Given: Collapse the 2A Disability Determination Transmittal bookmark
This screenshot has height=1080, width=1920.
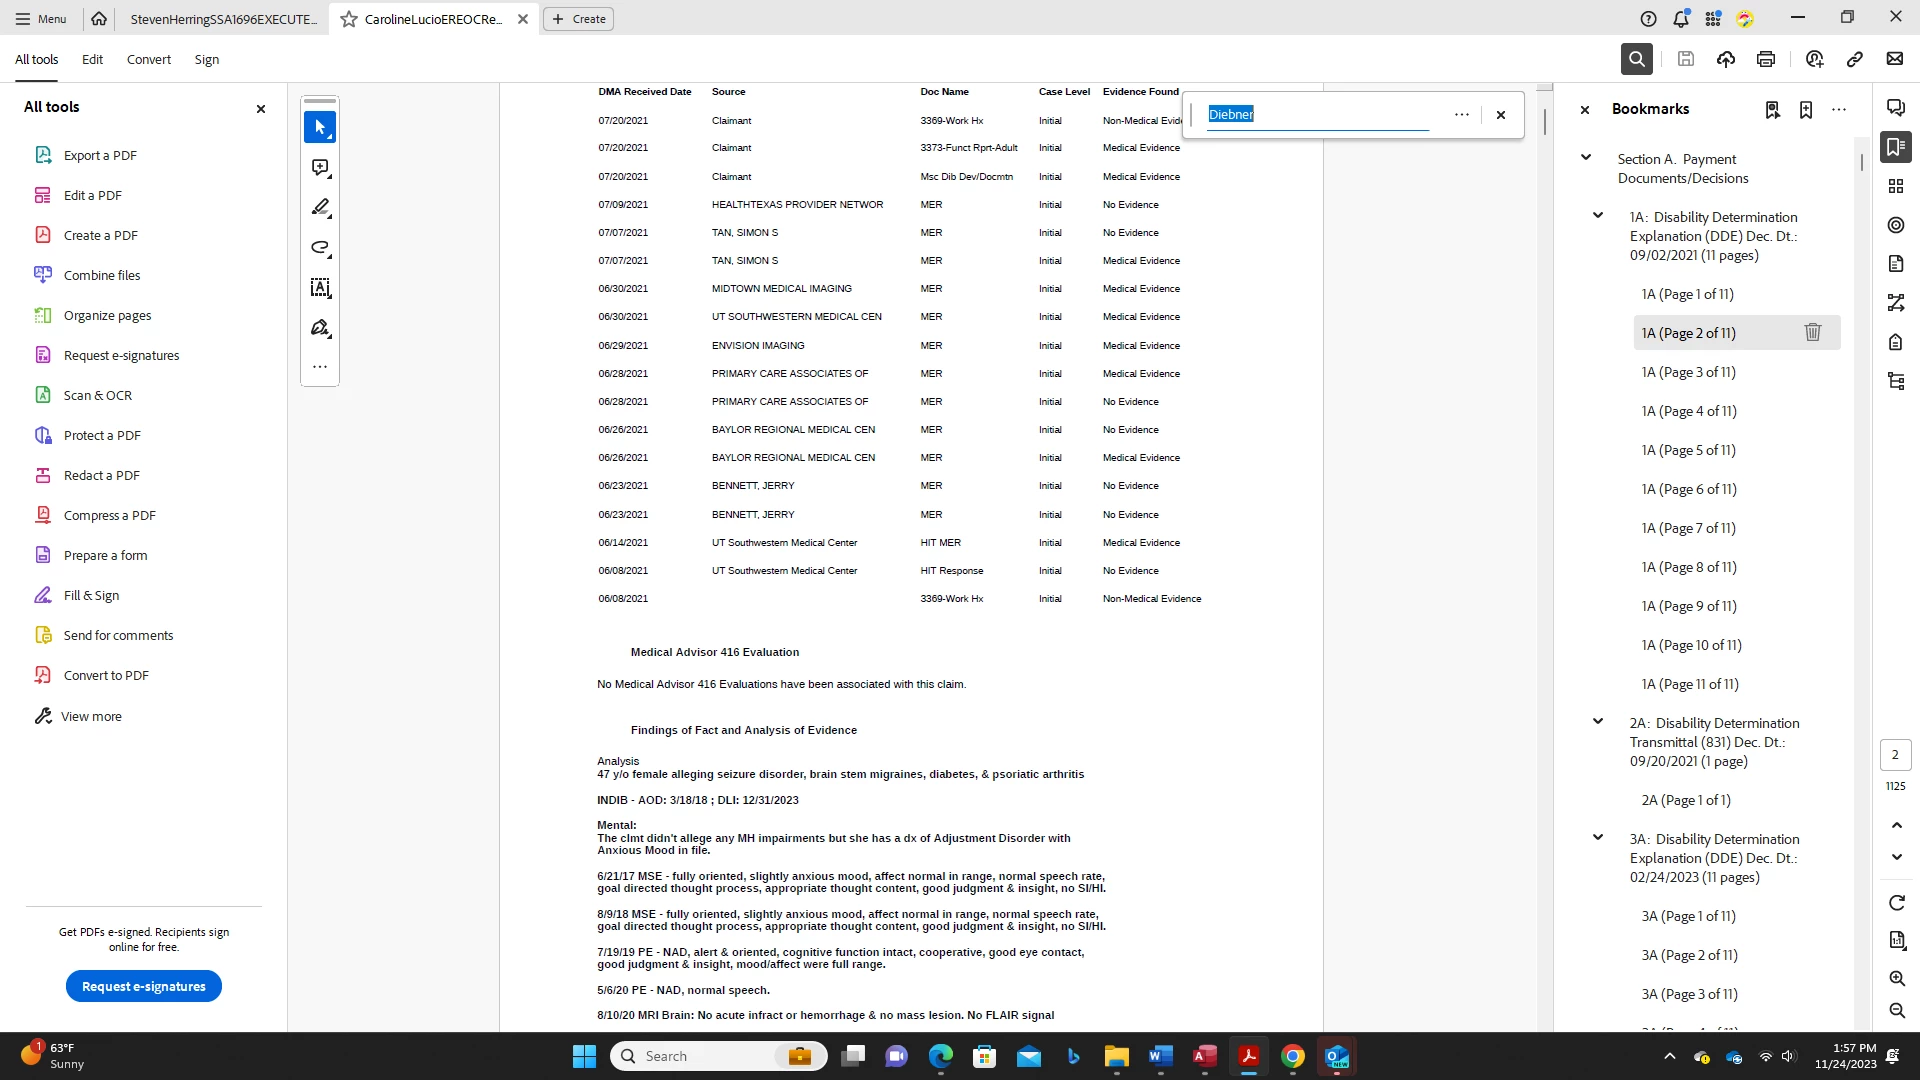Looking at the screenshot, I should (x=1598, y=721).
